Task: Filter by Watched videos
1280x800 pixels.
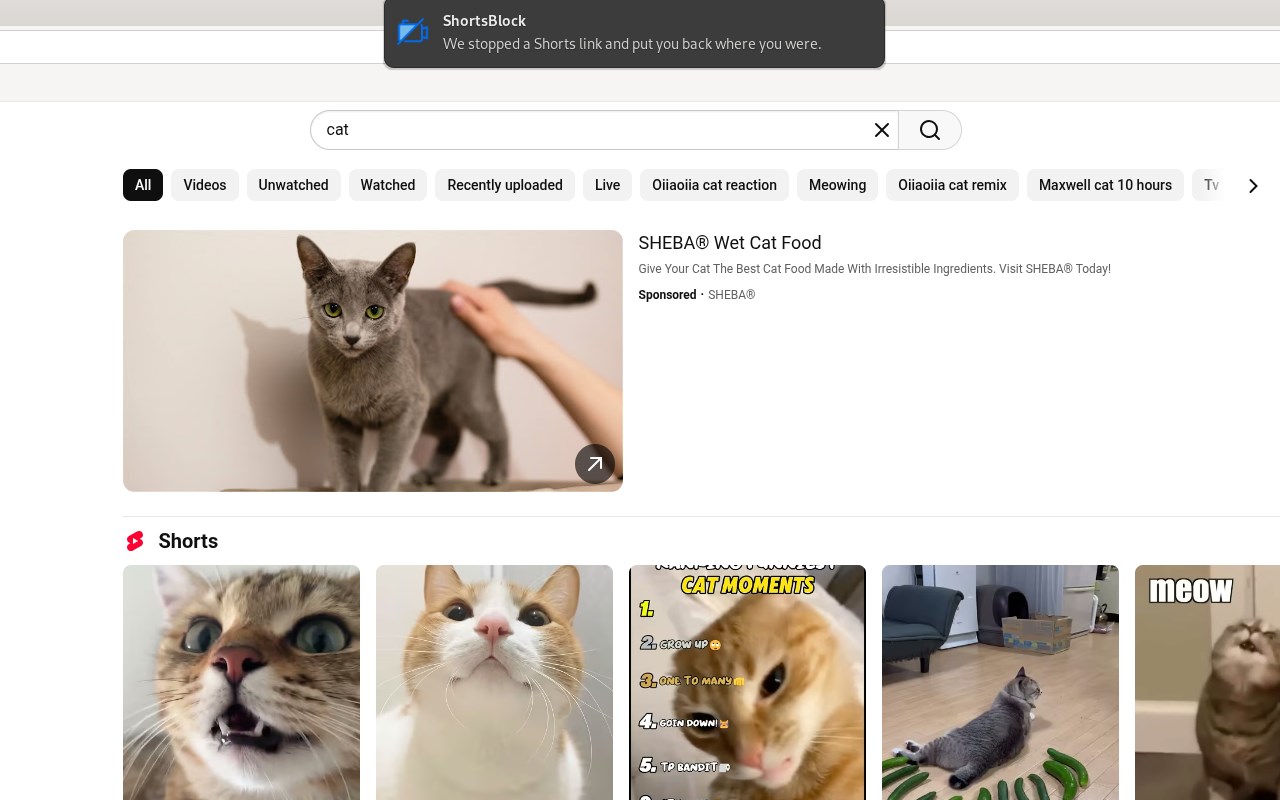Action: point(388,185)
